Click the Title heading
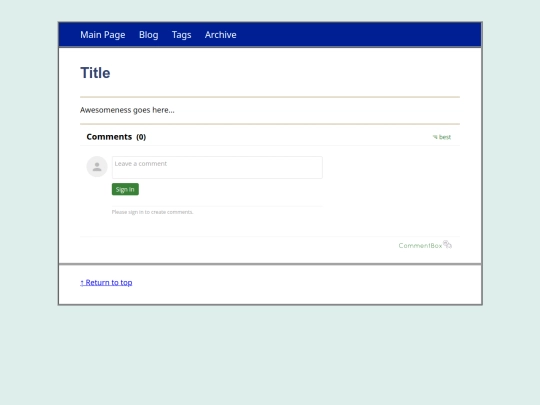The image size is (540, 405). point(95,73)
